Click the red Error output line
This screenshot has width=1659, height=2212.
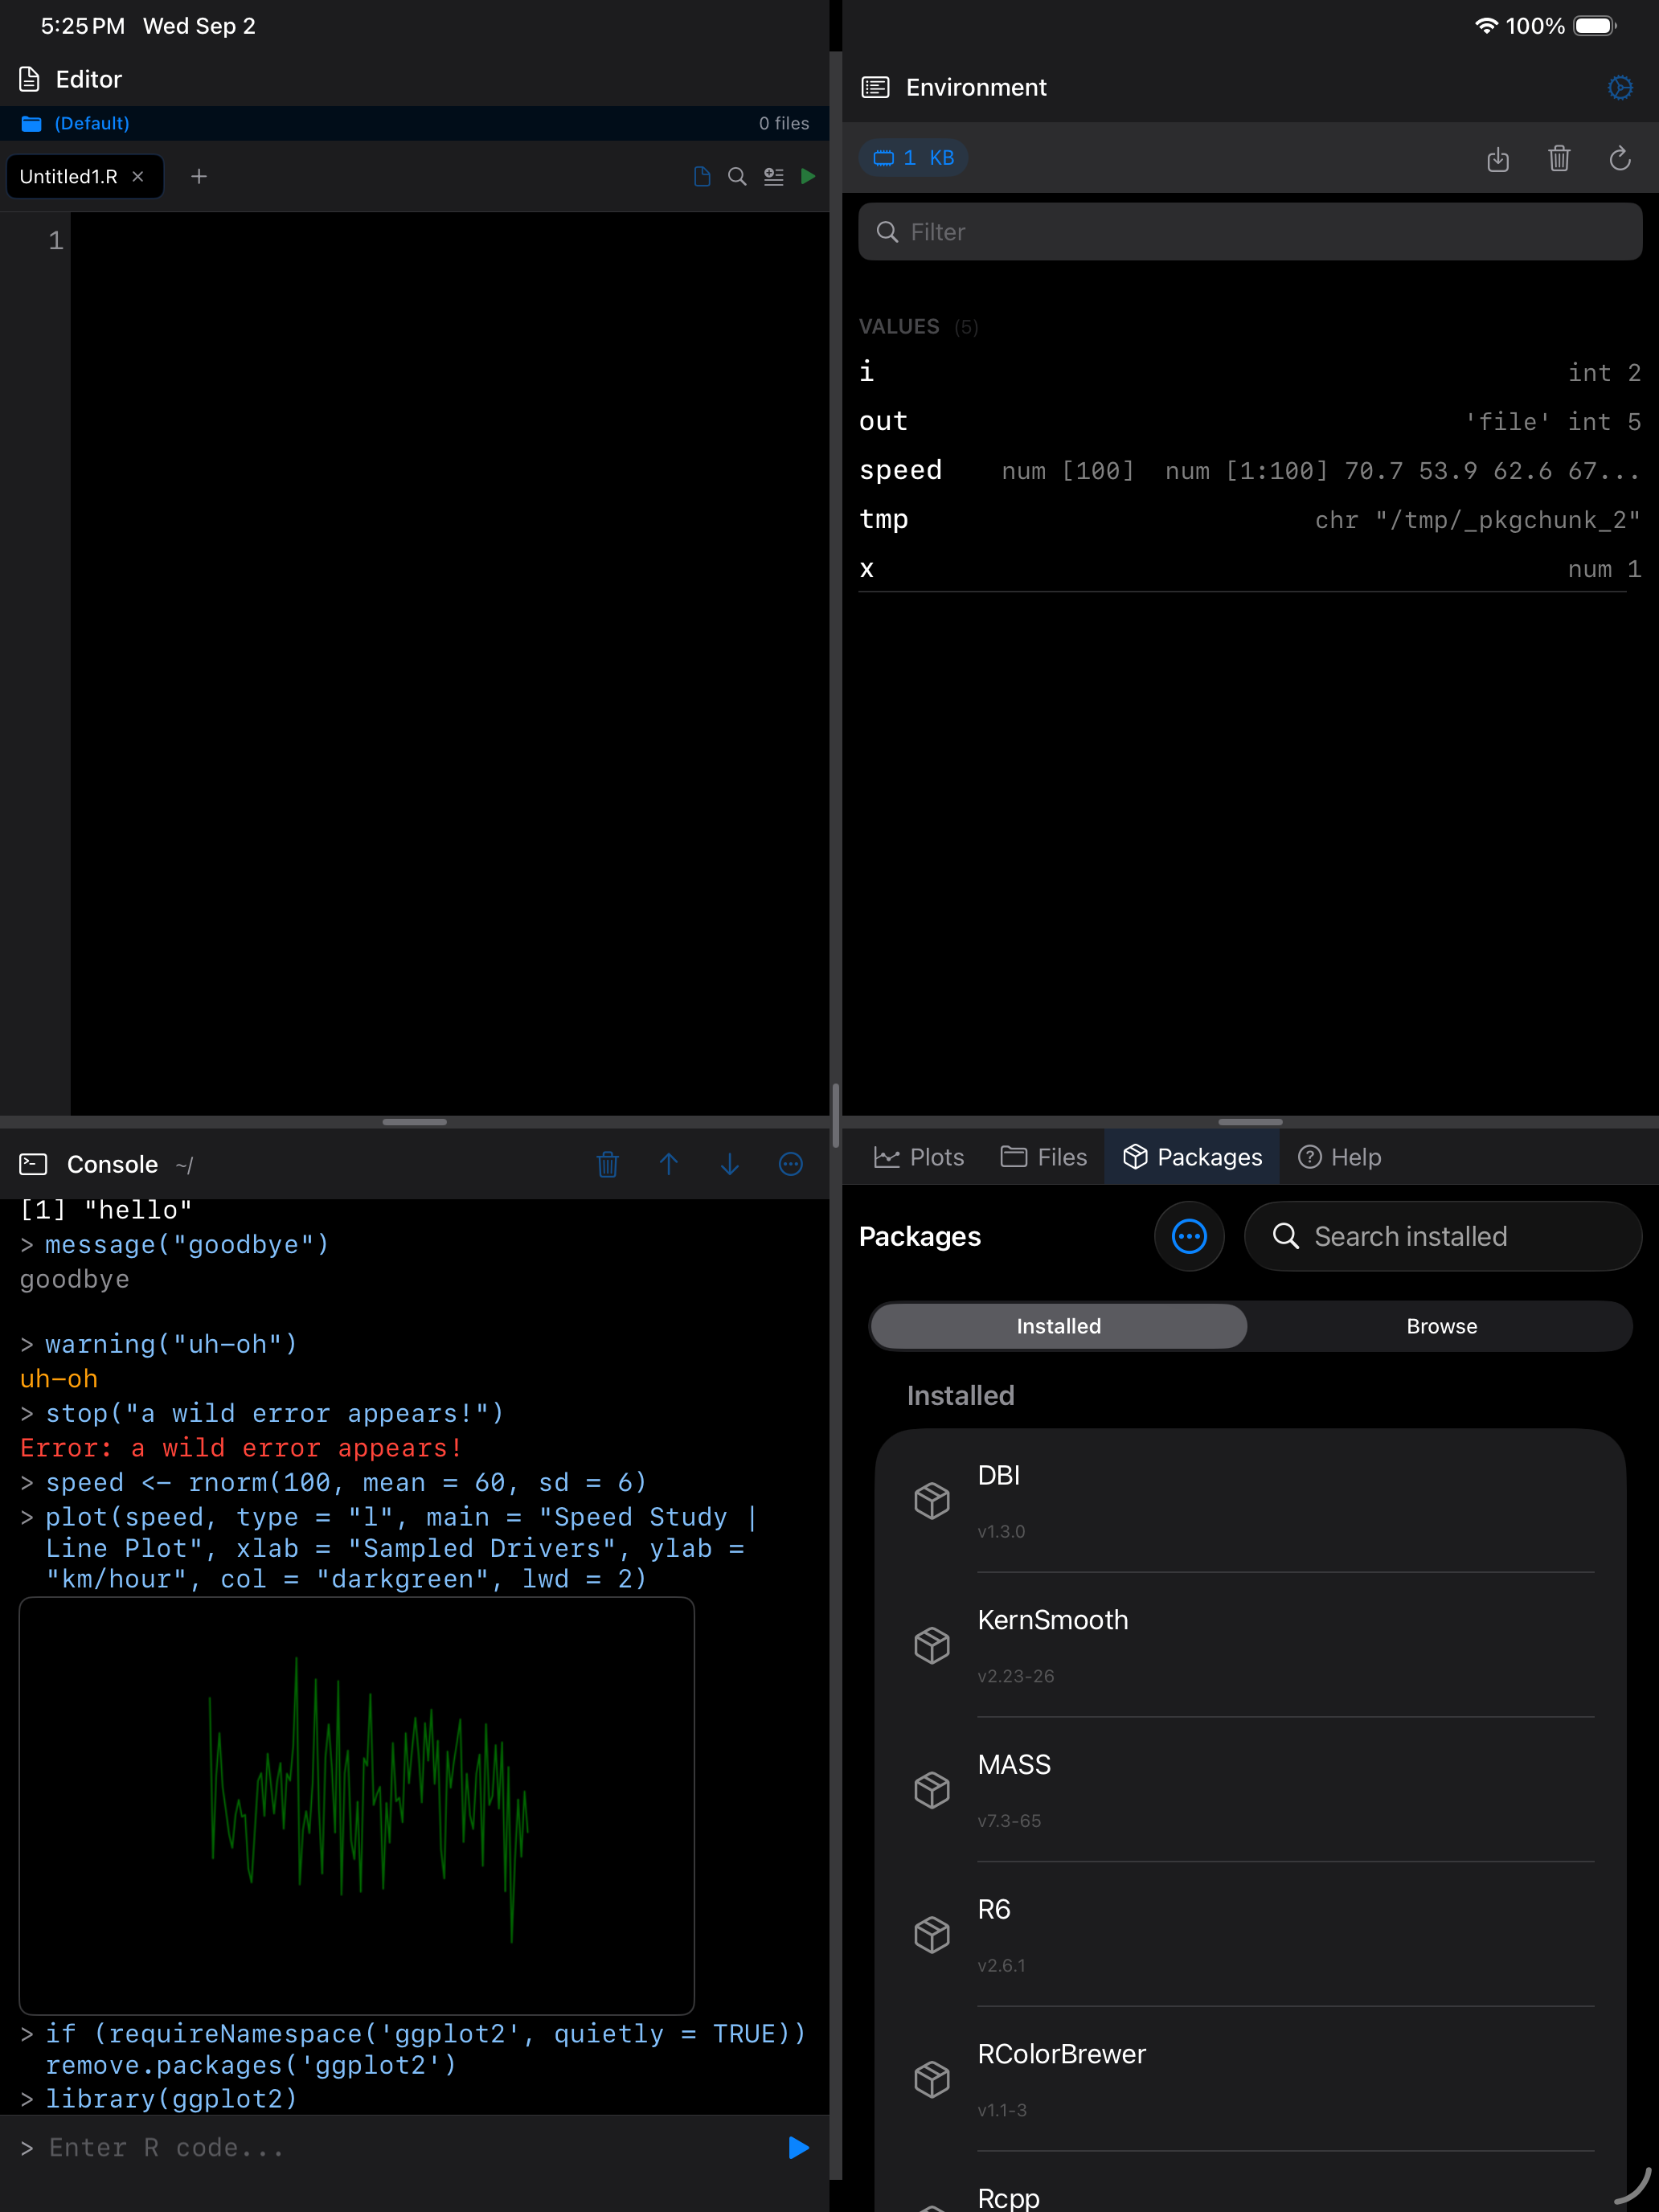[241, 1448]
